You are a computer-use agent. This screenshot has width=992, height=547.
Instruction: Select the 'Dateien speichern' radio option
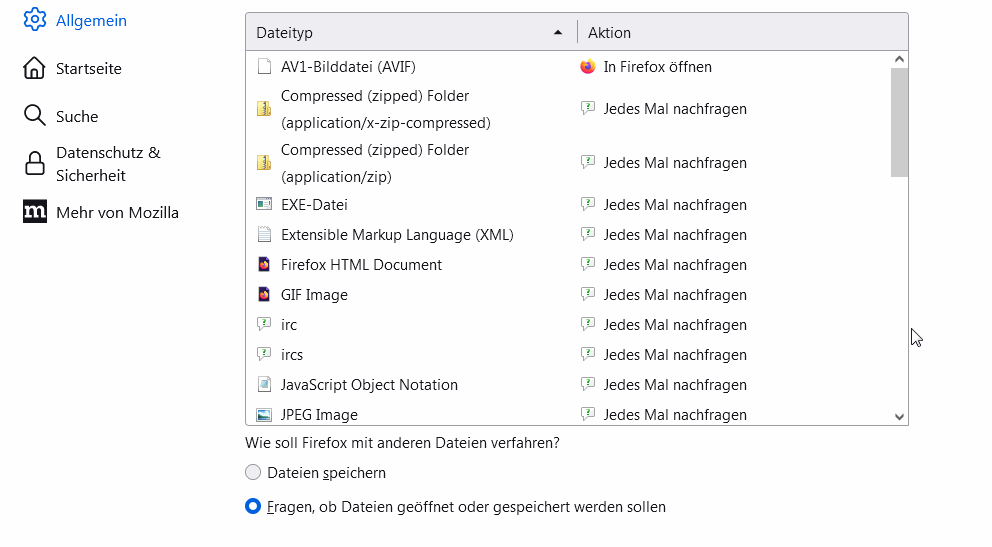pos(253,473)
